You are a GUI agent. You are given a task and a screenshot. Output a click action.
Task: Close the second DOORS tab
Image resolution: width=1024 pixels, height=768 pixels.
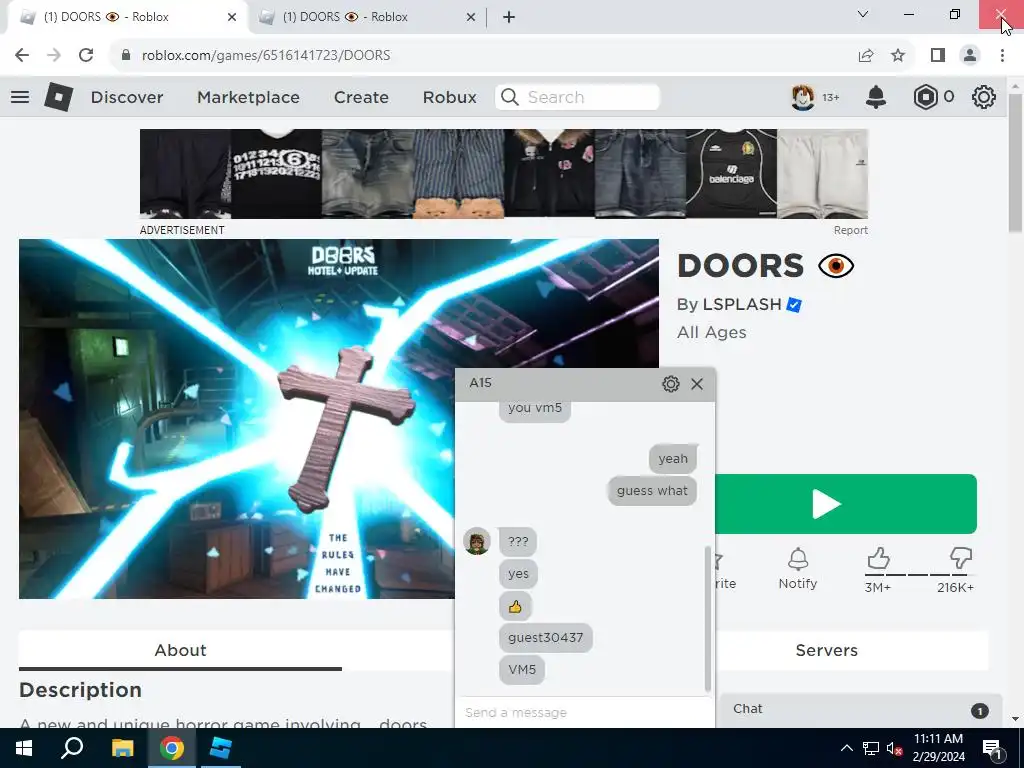471,17
